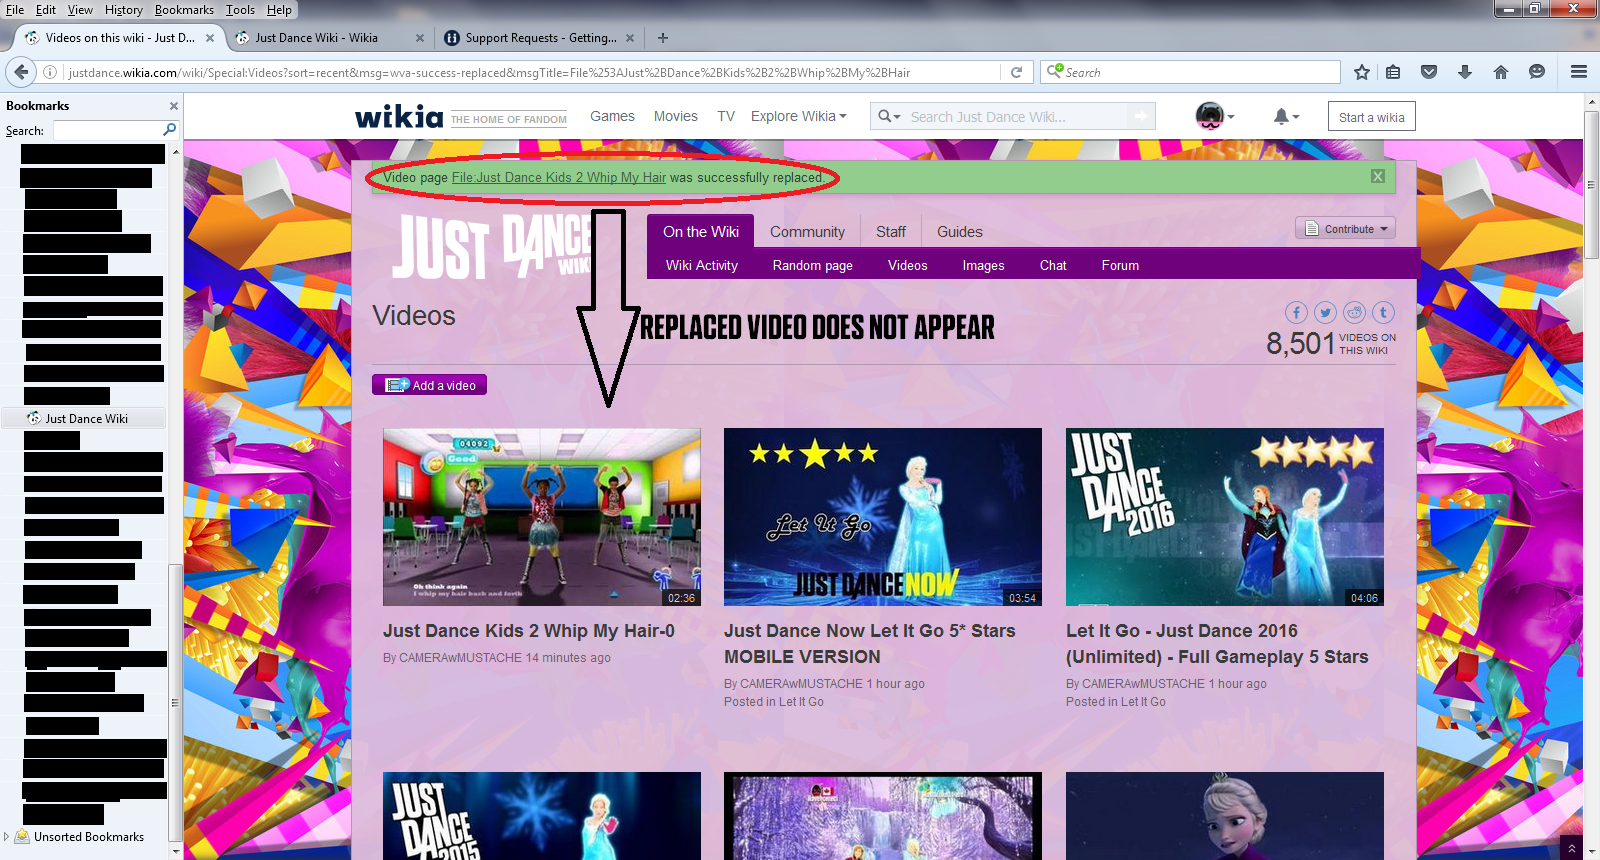The width and height of the screenshot is (1600, 860).
Task: Switch to Just Dance Wiki - Wikia tab
Action: coord(316,38)
